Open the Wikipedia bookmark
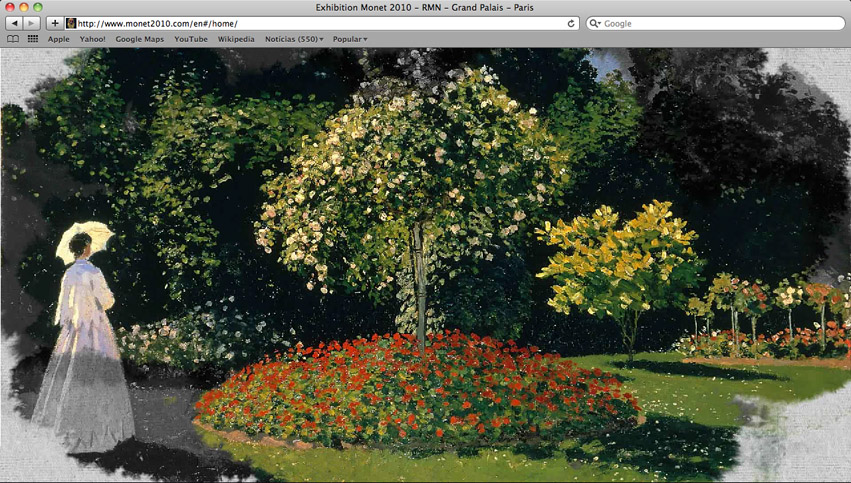Image resolution: width=851 pixels, height=483 pixels. pos(236,39)
